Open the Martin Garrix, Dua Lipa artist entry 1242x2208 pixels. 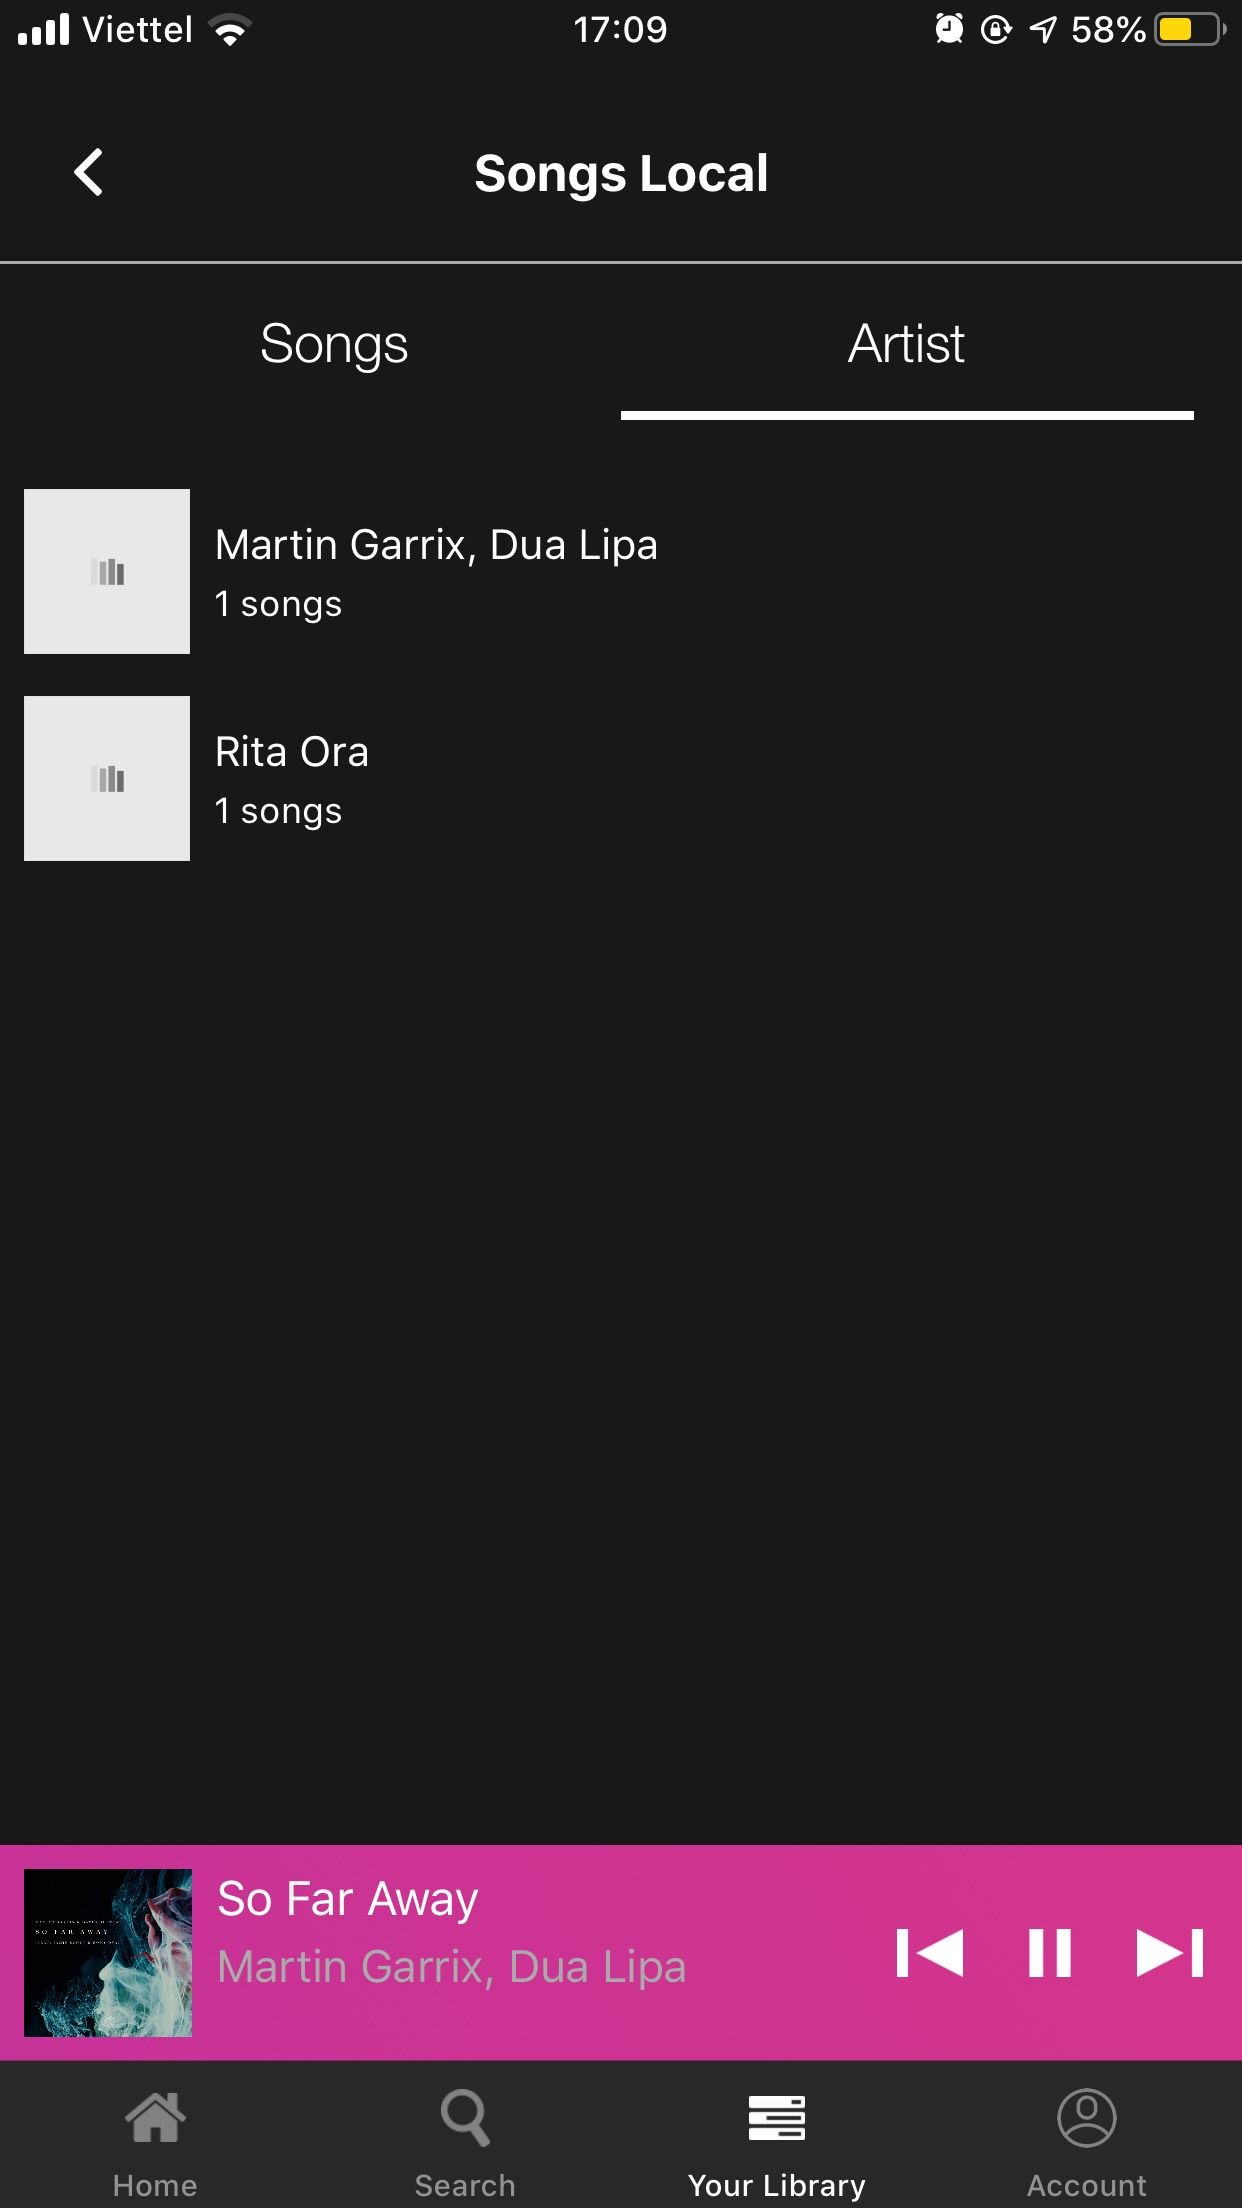click(x=436, y=572)
